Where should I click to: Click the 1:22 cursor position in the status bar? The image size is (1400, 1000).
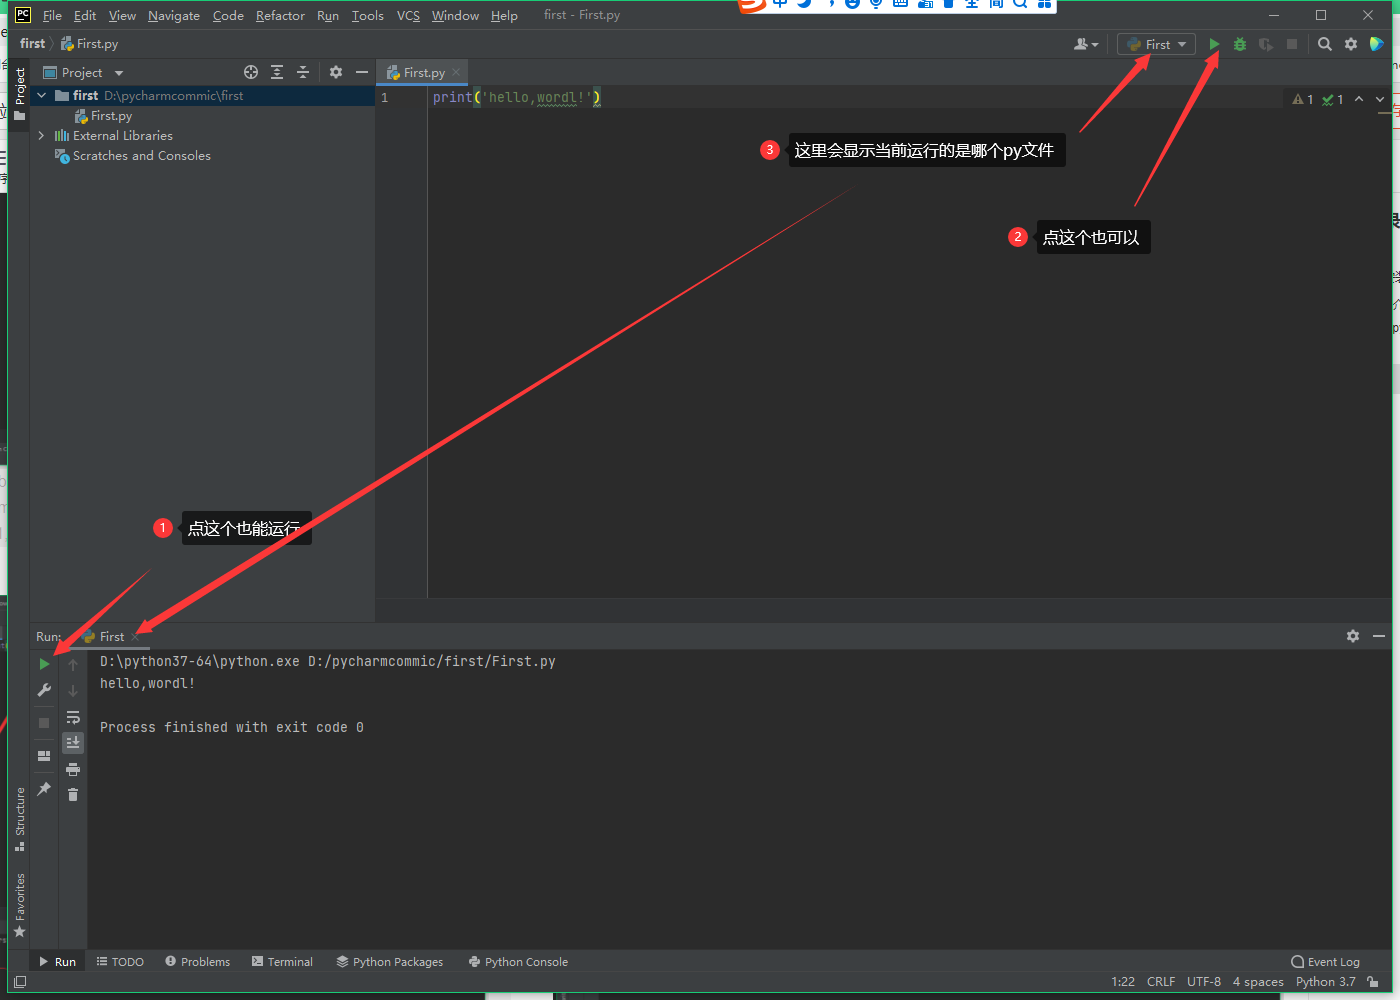coord(1123,982)
